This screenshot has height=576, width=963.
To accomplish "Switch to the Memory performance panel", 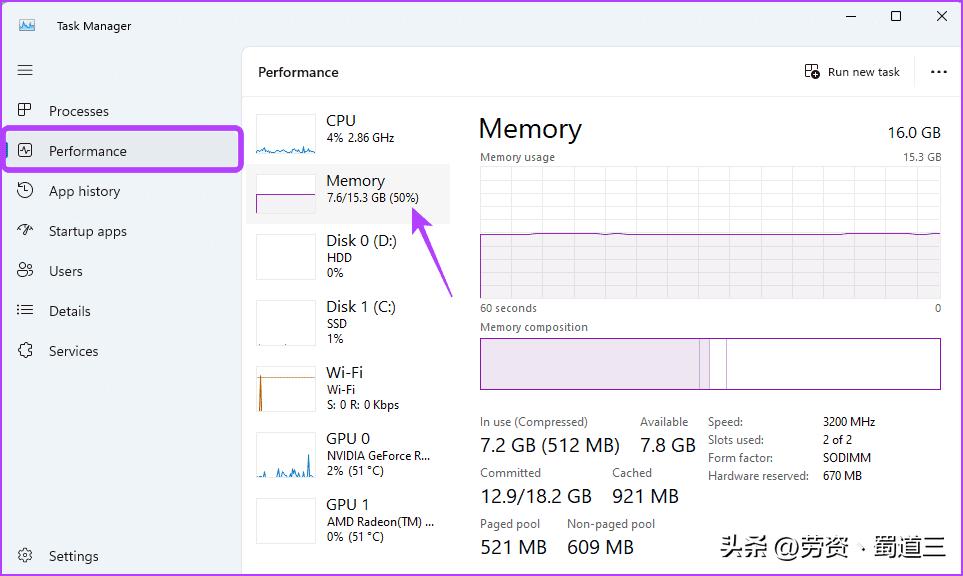I will pos(350,190).
